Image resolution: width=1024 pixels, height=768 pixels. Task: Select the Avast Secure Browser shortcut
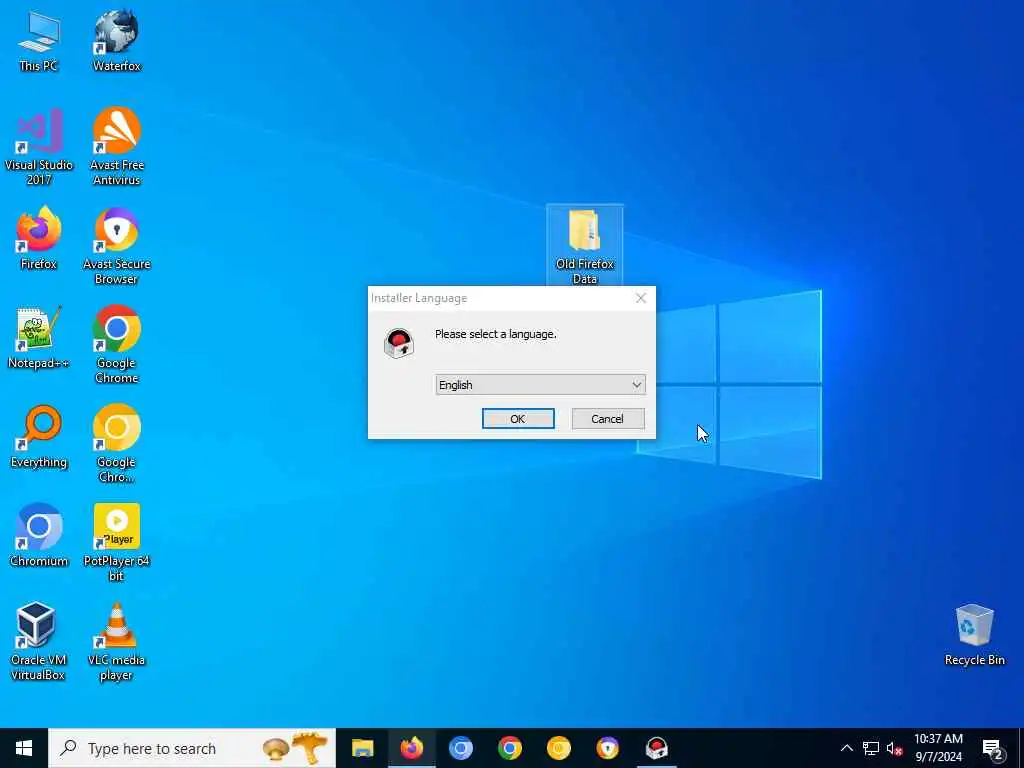(116, 246)
